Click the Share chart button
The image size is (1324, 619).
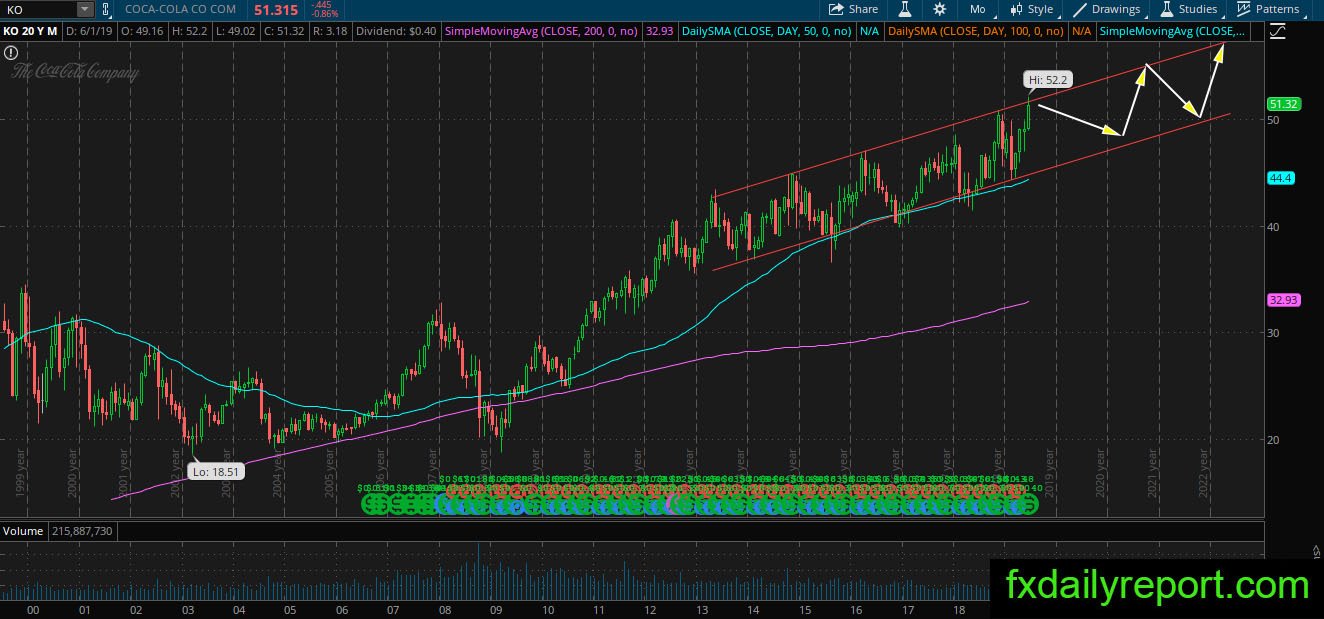tap(854, 9)
